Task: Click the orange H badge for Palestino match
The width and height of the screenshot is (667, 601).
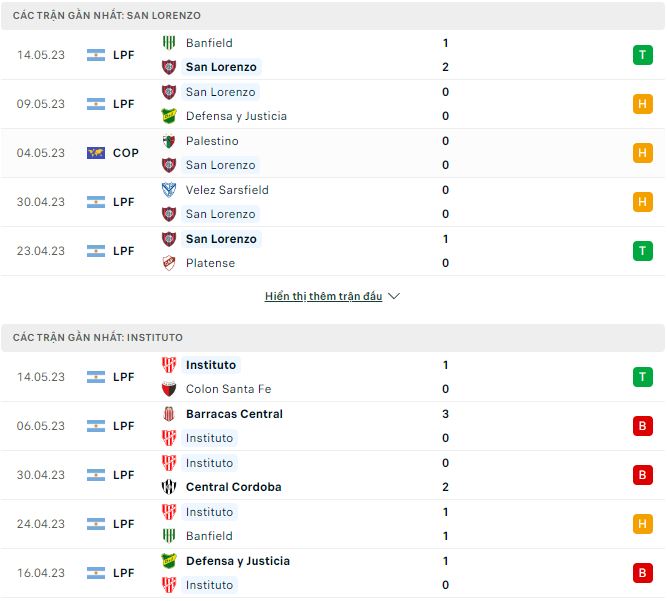Action: 642,153
